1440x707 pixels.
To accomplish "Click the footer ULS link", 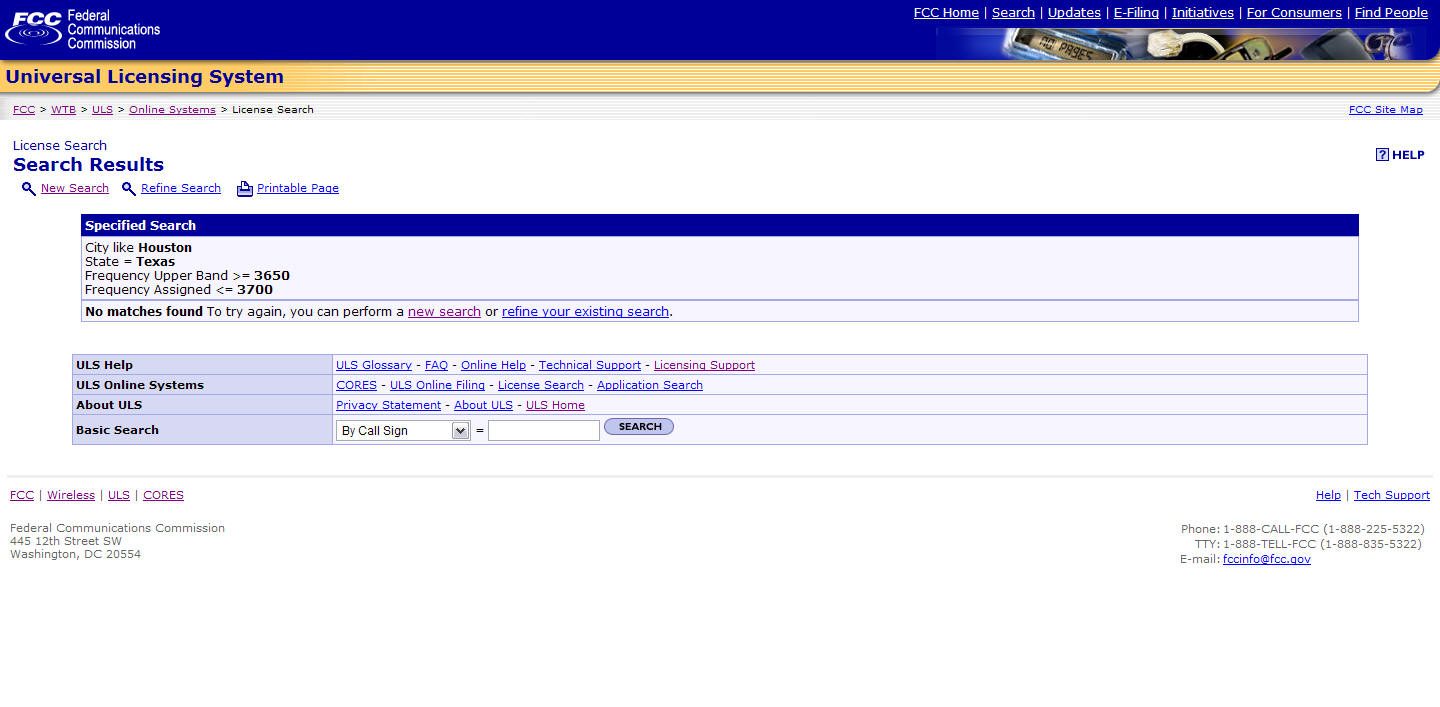I will (x=119, y=495).
